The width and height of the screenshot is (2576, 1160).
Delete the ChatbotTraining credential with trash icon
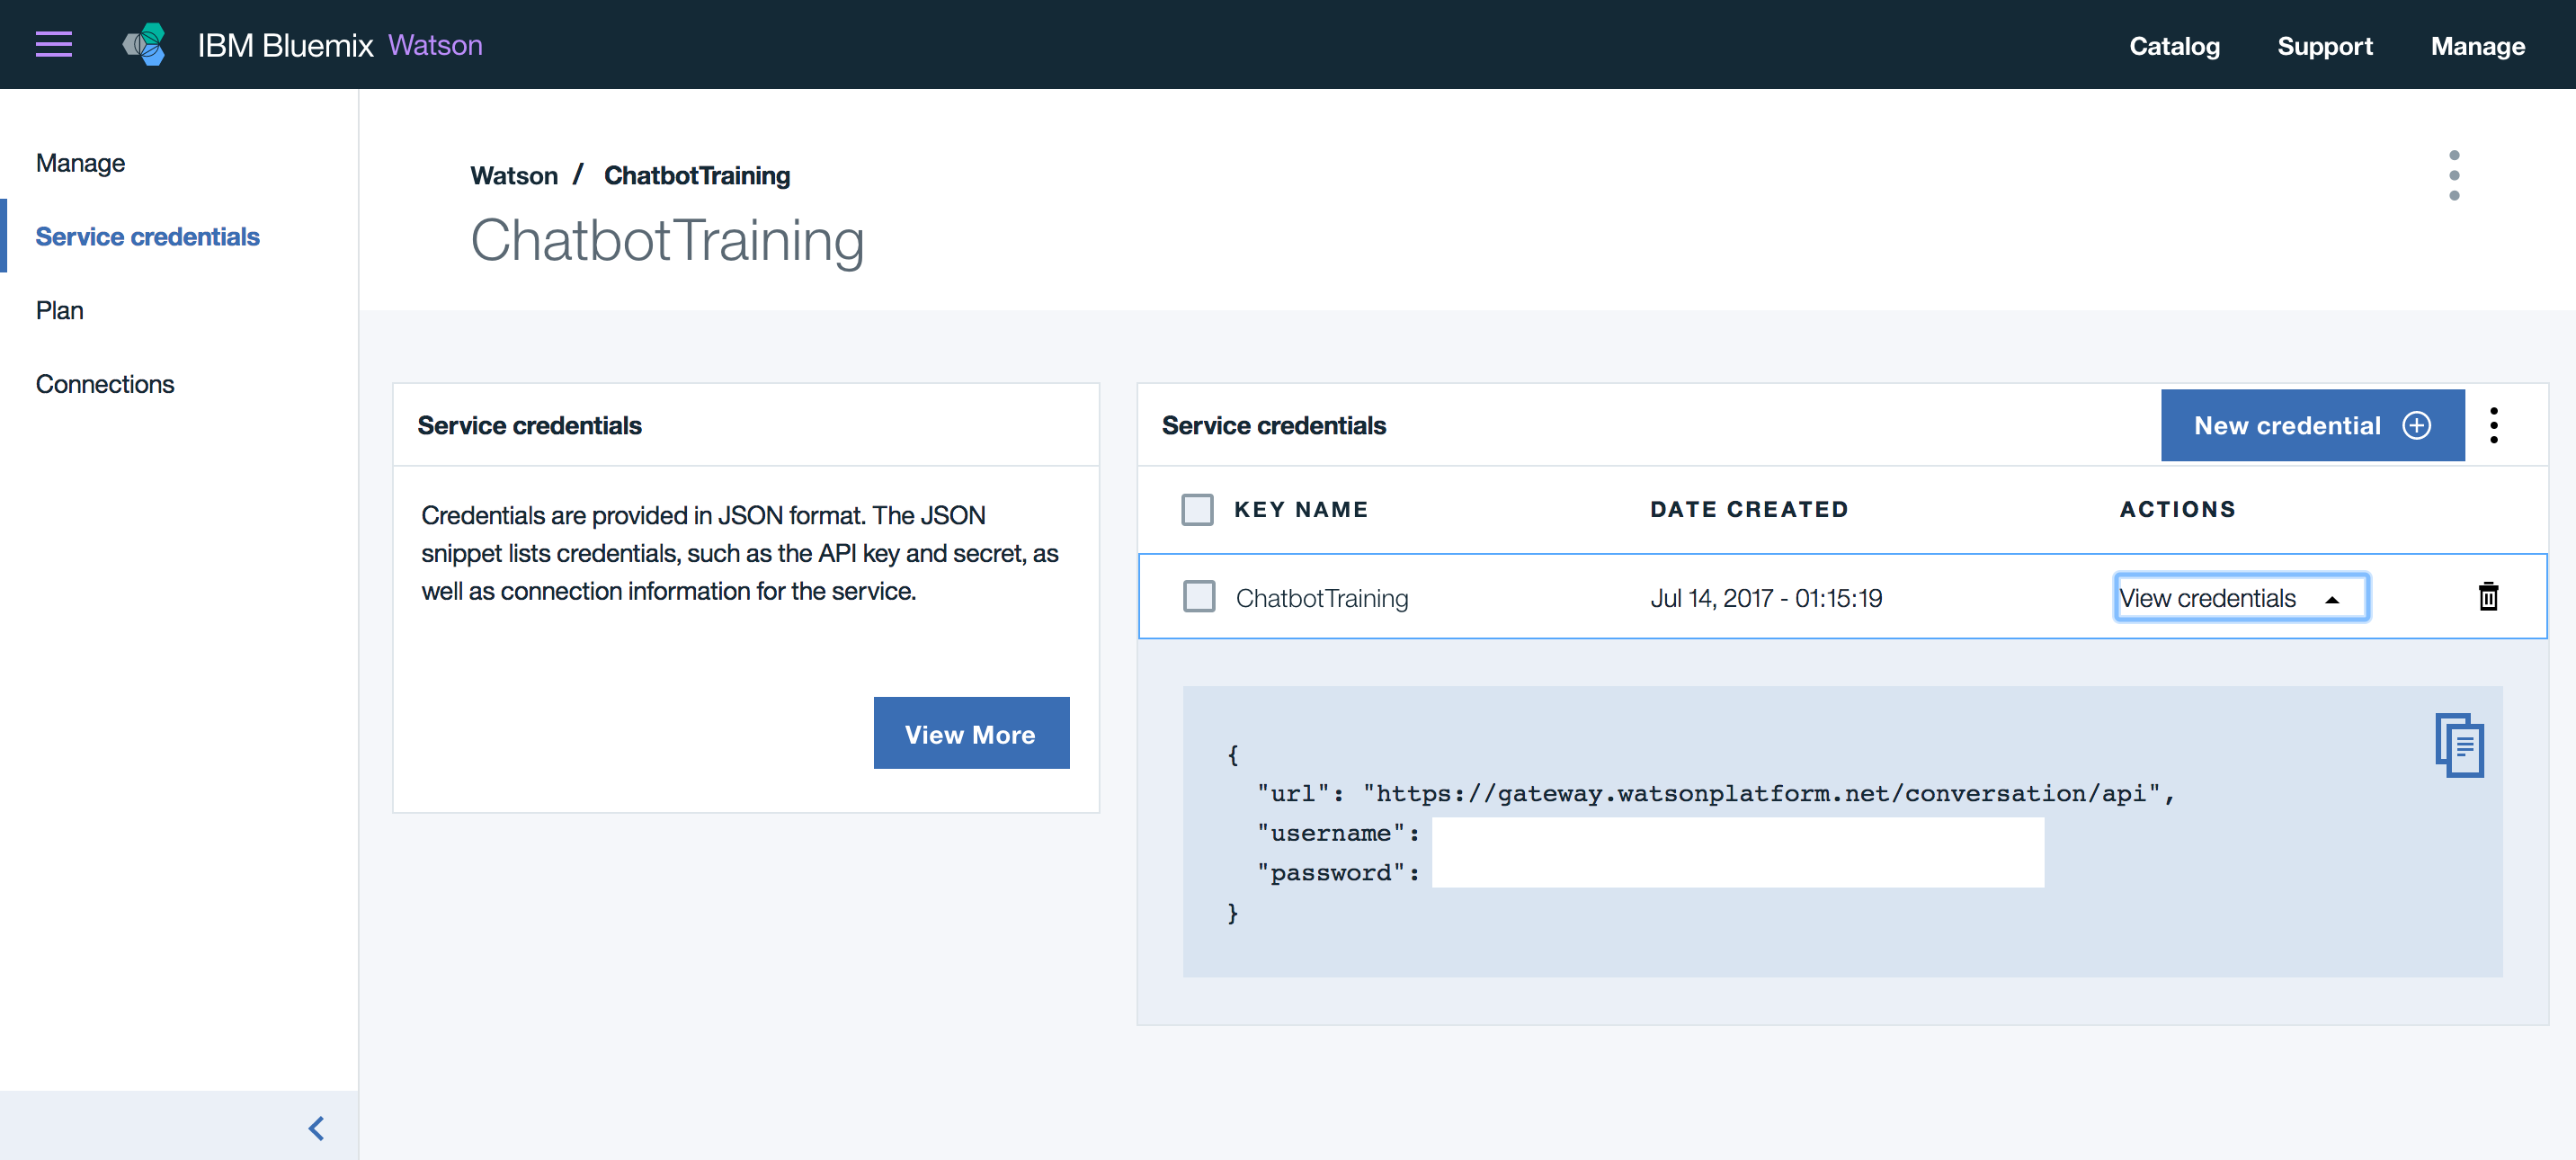2488,596
